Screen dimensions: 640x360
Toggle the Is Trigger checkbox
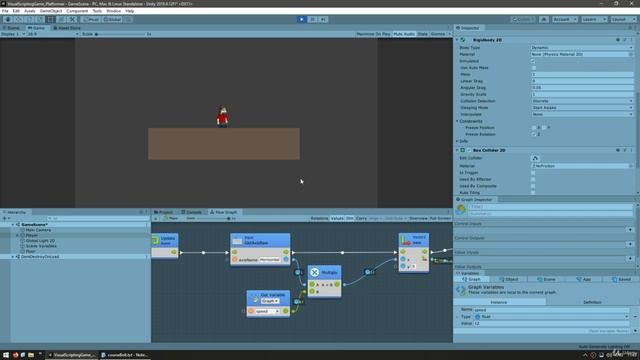(x=533, y=173)
